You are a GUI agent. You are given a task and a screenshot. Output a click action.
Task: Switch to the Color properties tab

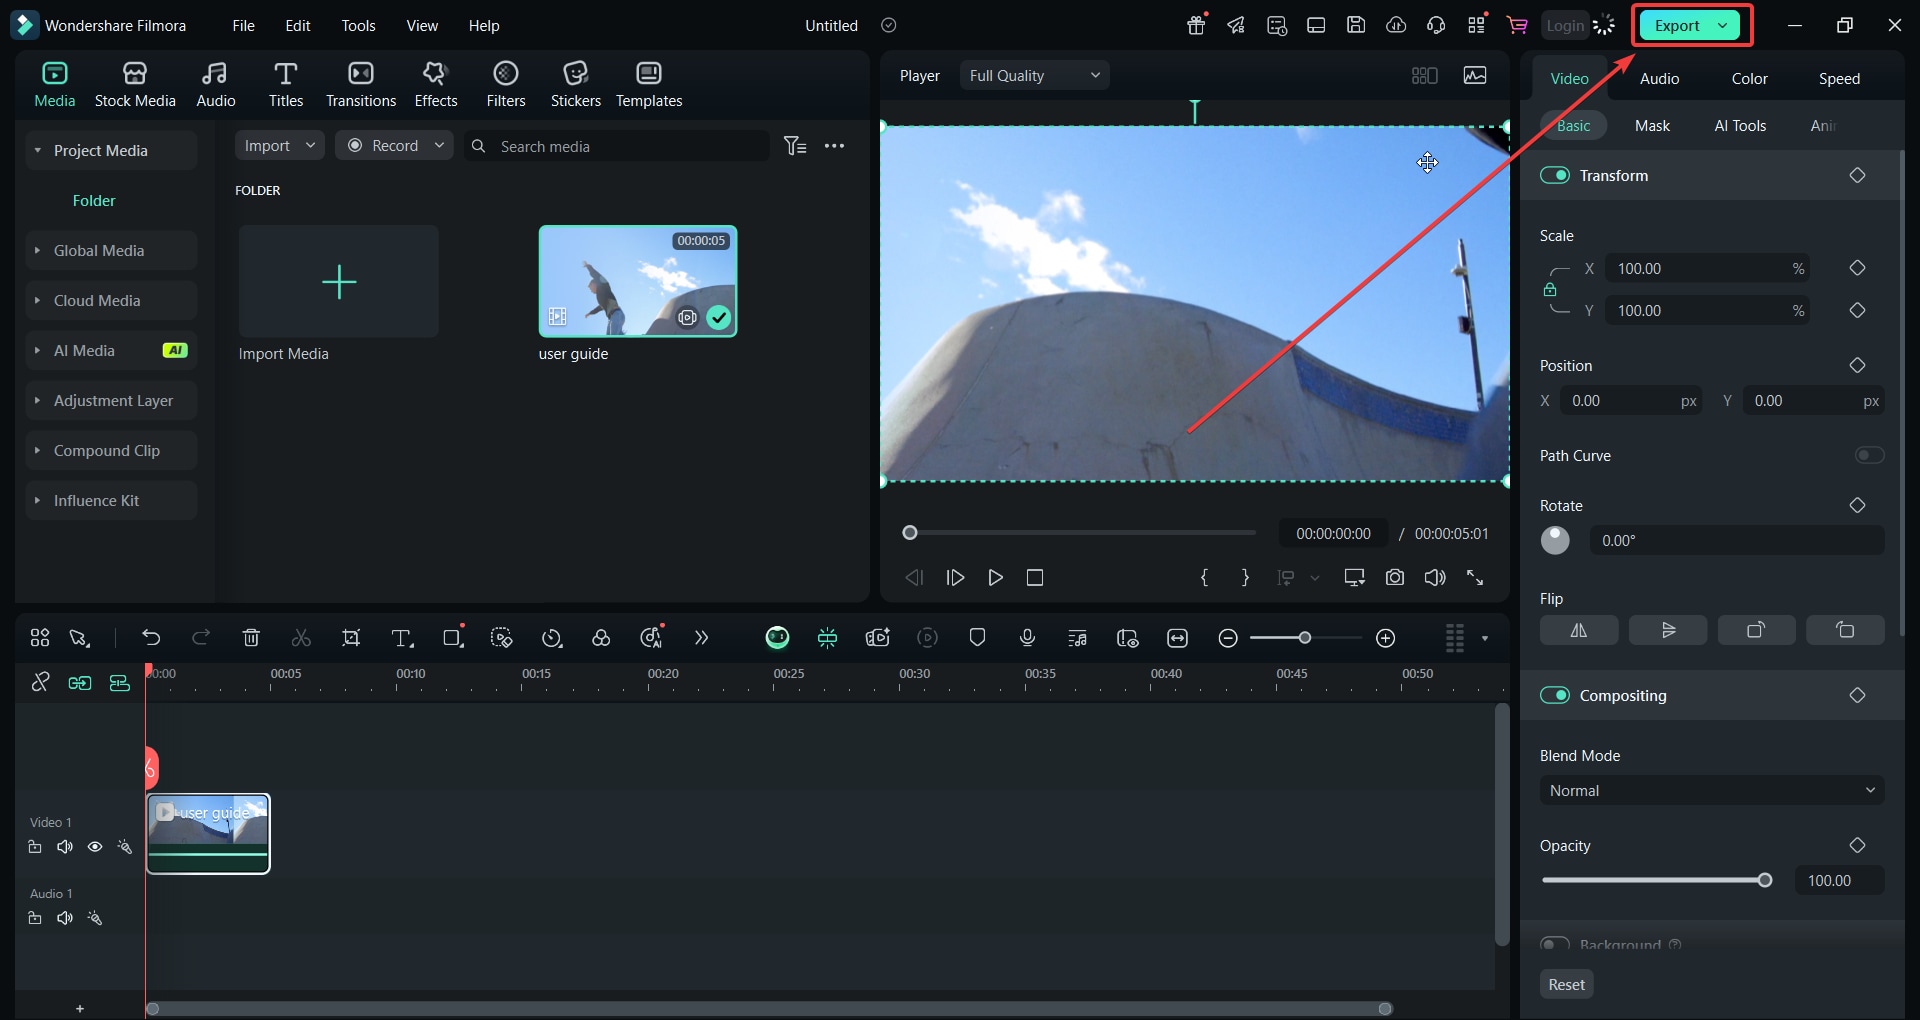[x=1749, y=78]
